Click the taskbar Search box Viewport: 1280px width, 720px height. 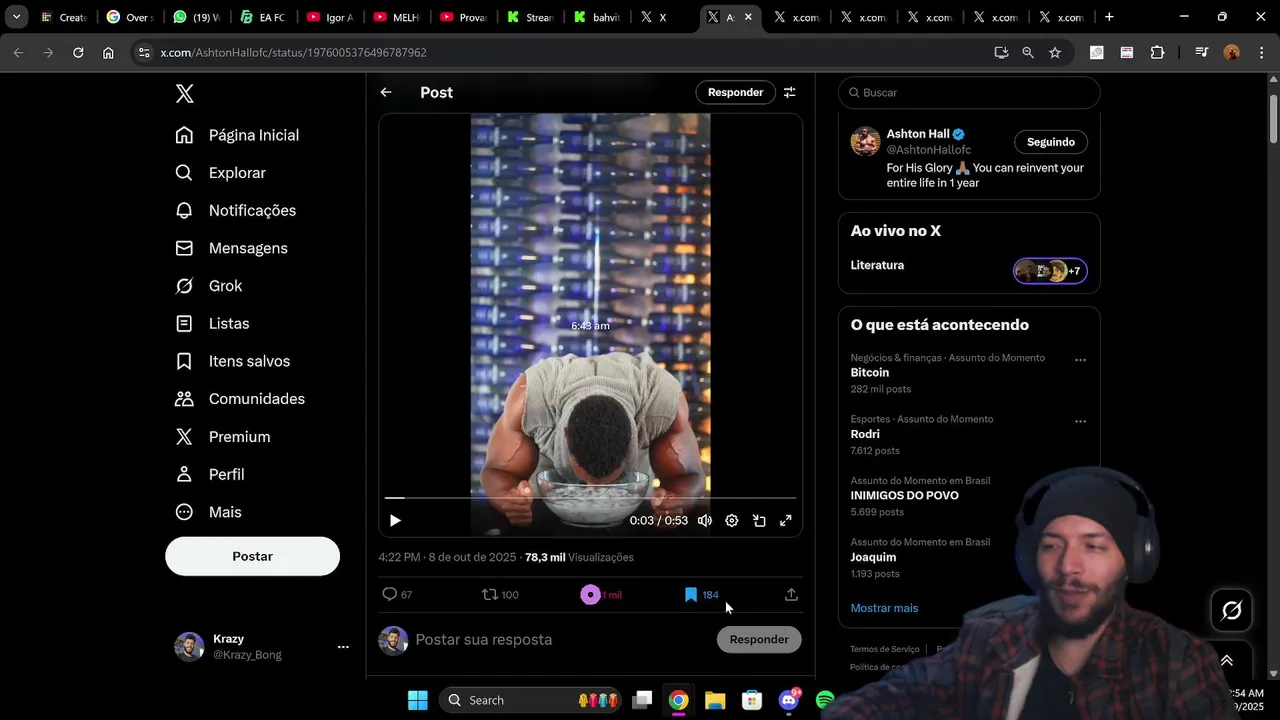tap(532, 700)
